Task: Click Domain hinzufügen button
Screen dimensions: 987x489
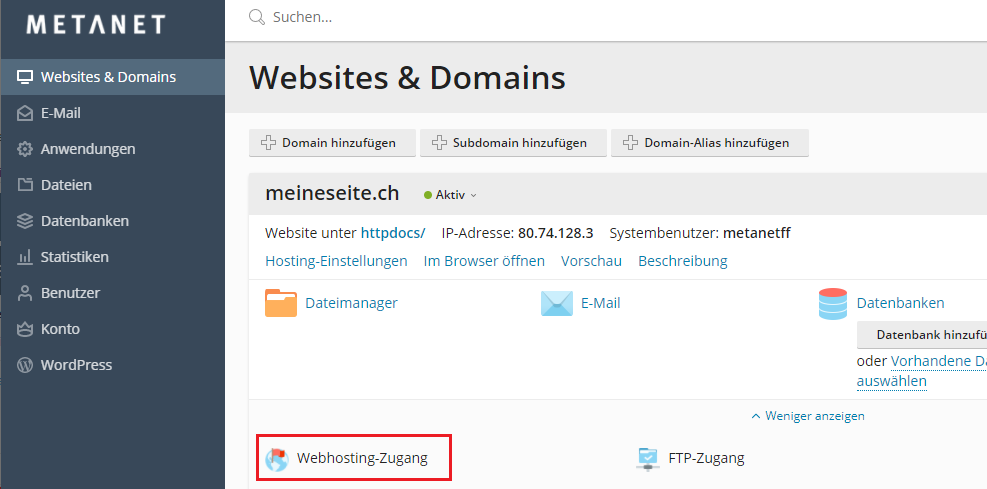Action: [x=329, y=143]
